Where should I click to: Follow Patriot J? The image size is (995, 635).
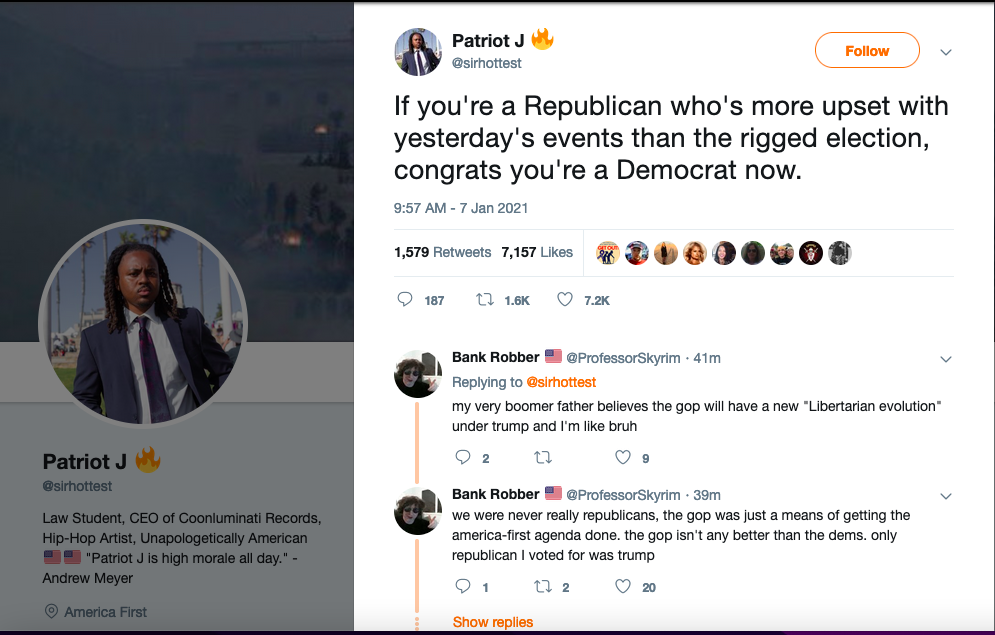coord(867,51)
